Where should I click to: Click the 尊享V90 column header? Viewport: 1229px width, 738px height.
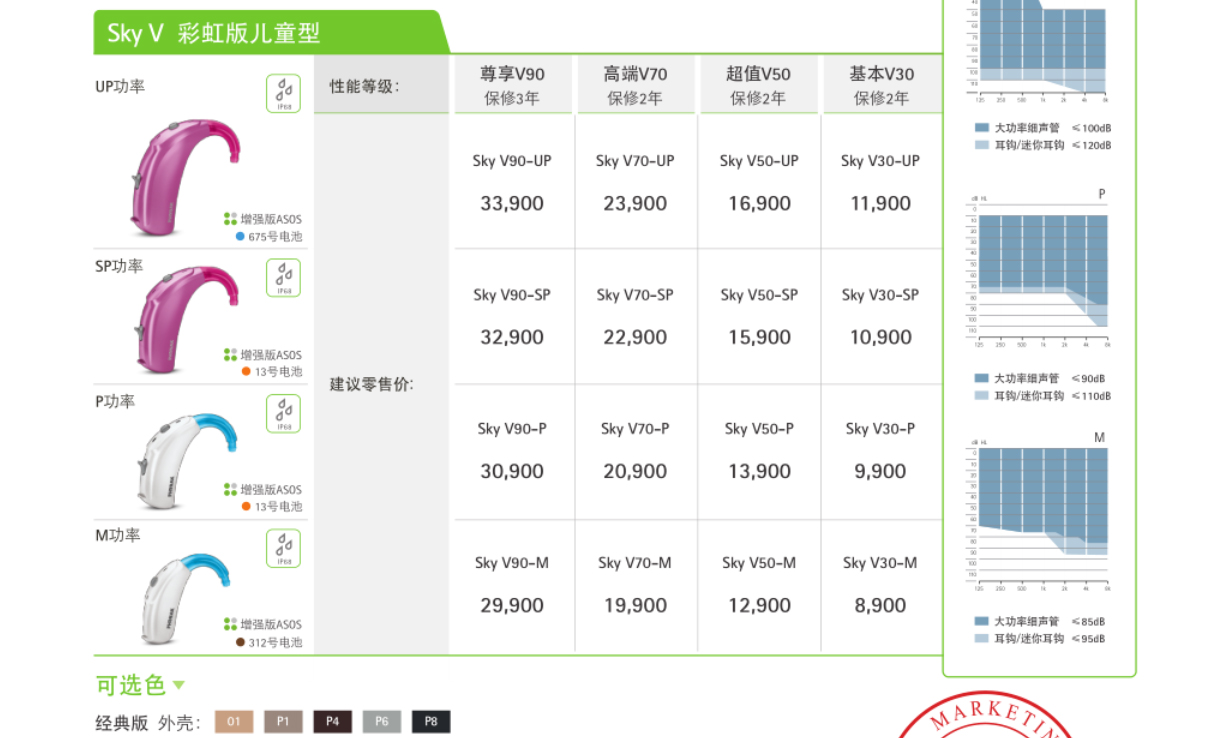coord(512,85)
